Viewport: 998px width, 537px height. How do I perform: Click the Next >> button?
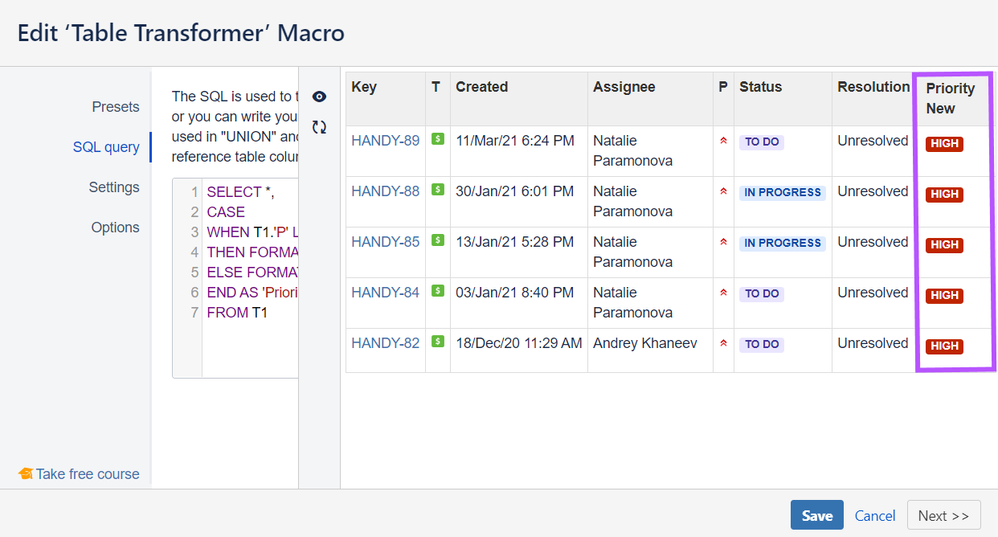(943, 516)
